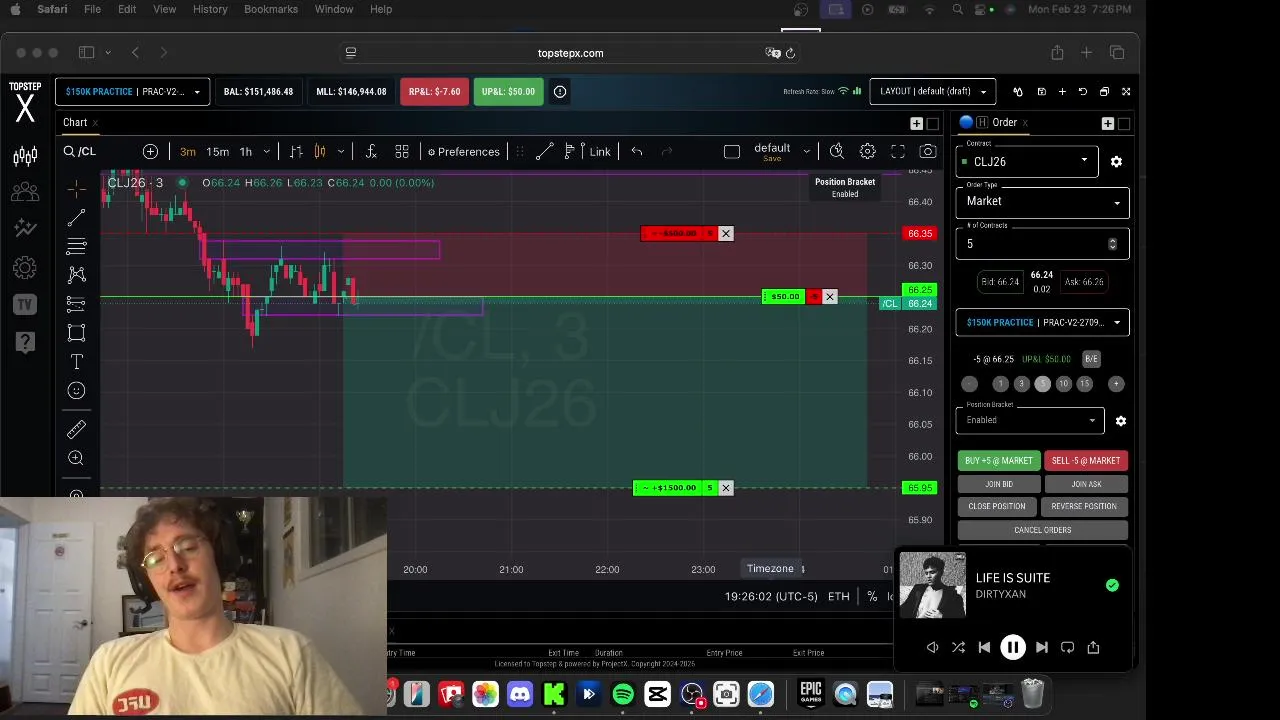Viewport: 1280px width, 720px height.
Task: Set quantity preset to 15 contracts
Action: 1084,384
